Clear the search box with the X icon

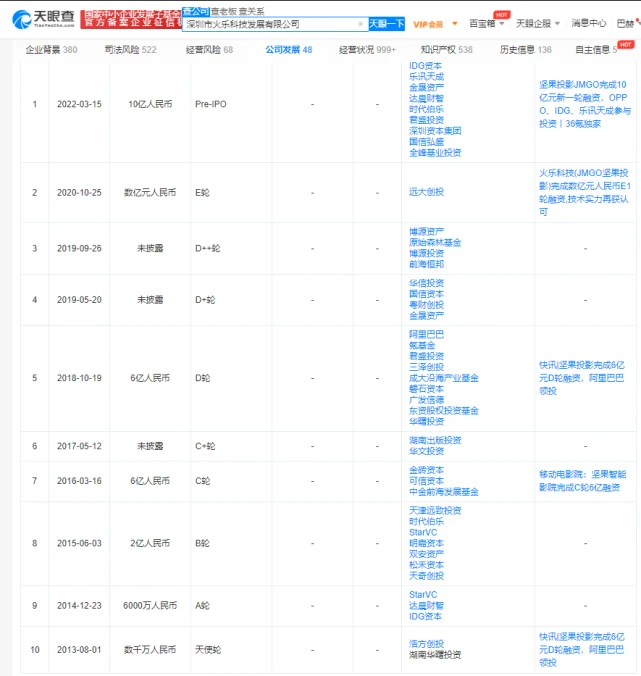coord(360,24)
